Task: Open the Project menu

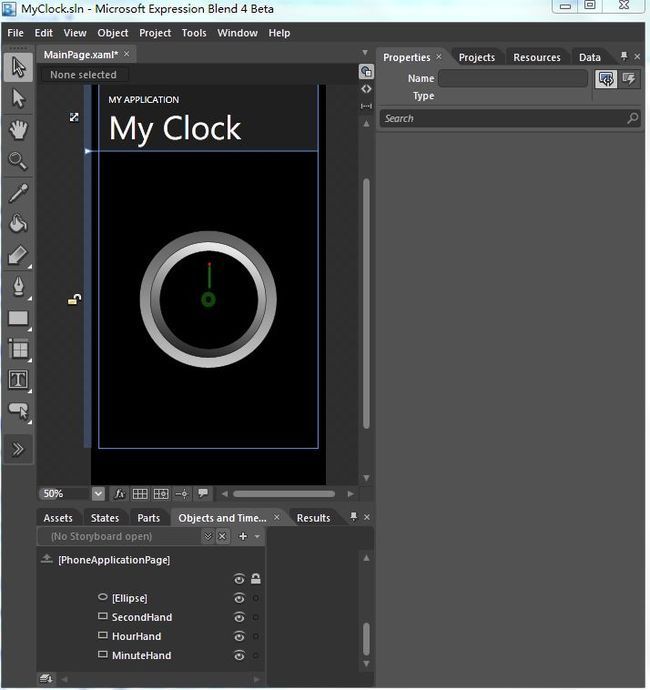Action: (155, 33)
